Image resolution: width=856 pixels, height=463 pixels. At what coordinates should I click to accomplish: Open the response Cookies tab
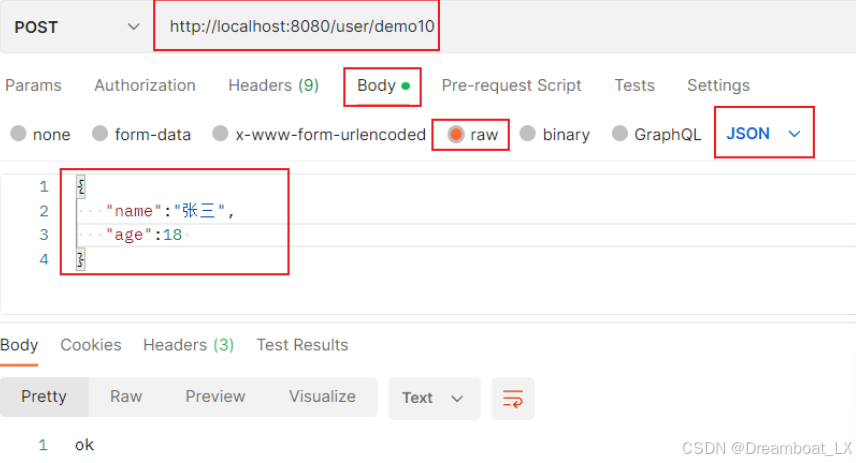(x=91, y=345)
